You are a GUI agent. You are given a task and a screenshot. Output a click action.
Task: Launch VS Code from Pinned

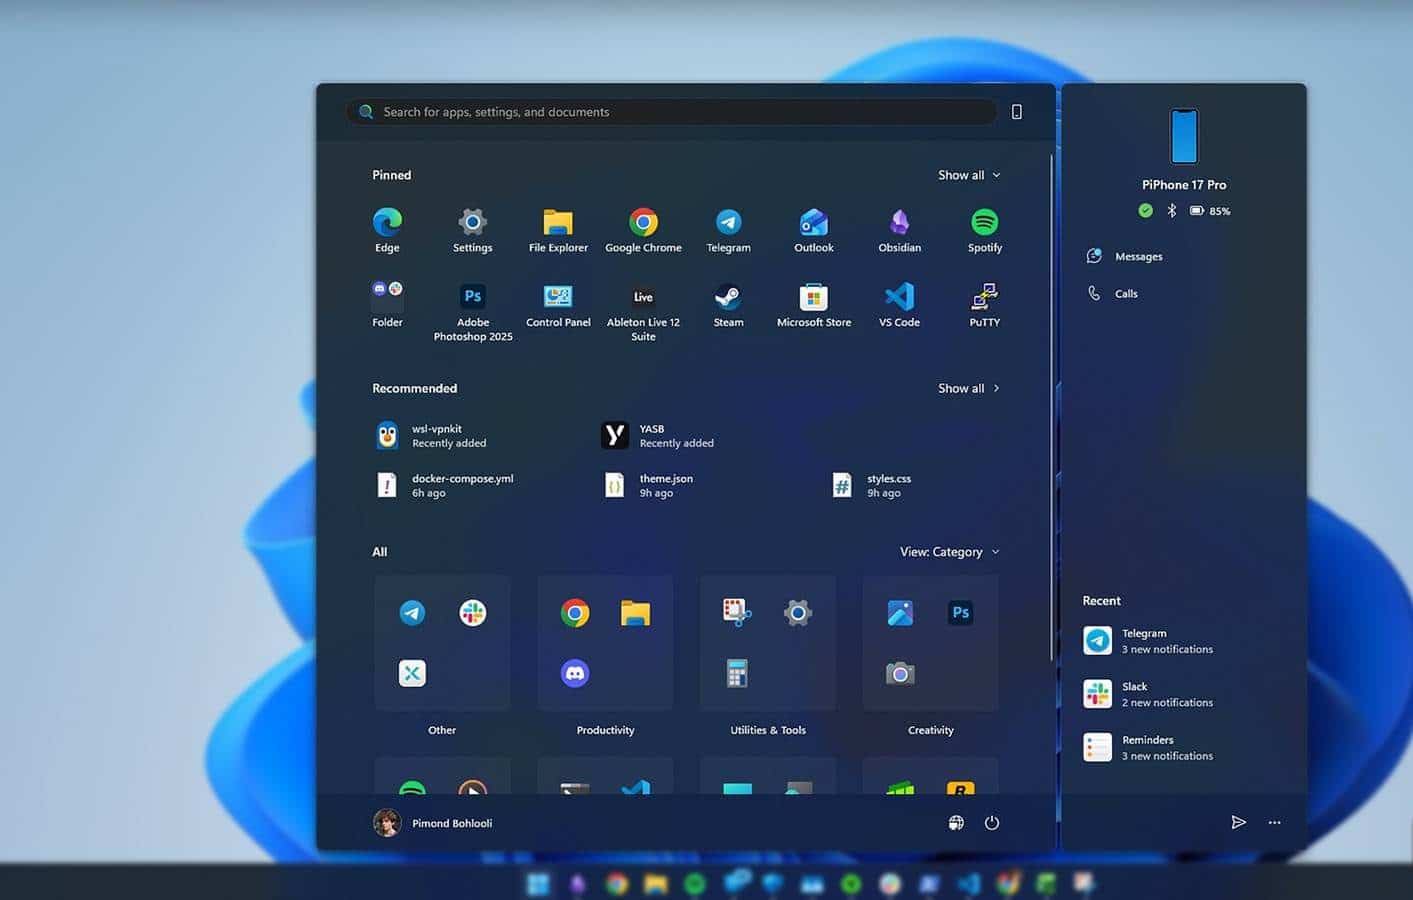899,305
